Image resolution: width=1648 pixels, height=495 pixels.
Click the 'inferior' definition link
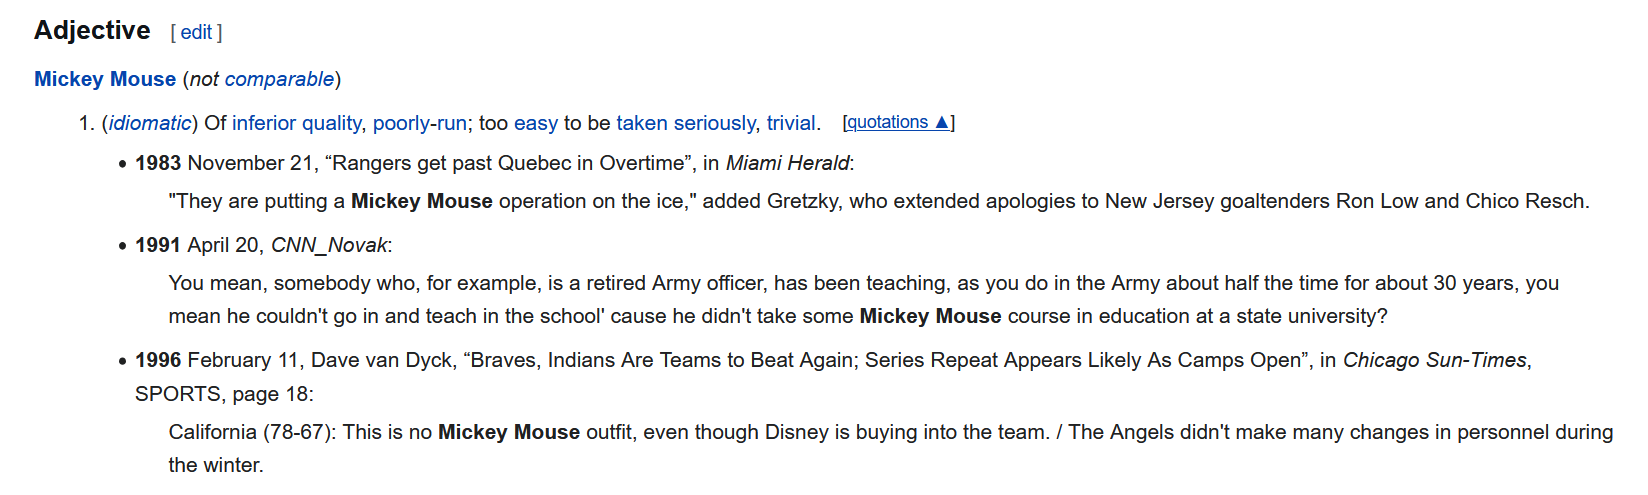coord(264,123)
